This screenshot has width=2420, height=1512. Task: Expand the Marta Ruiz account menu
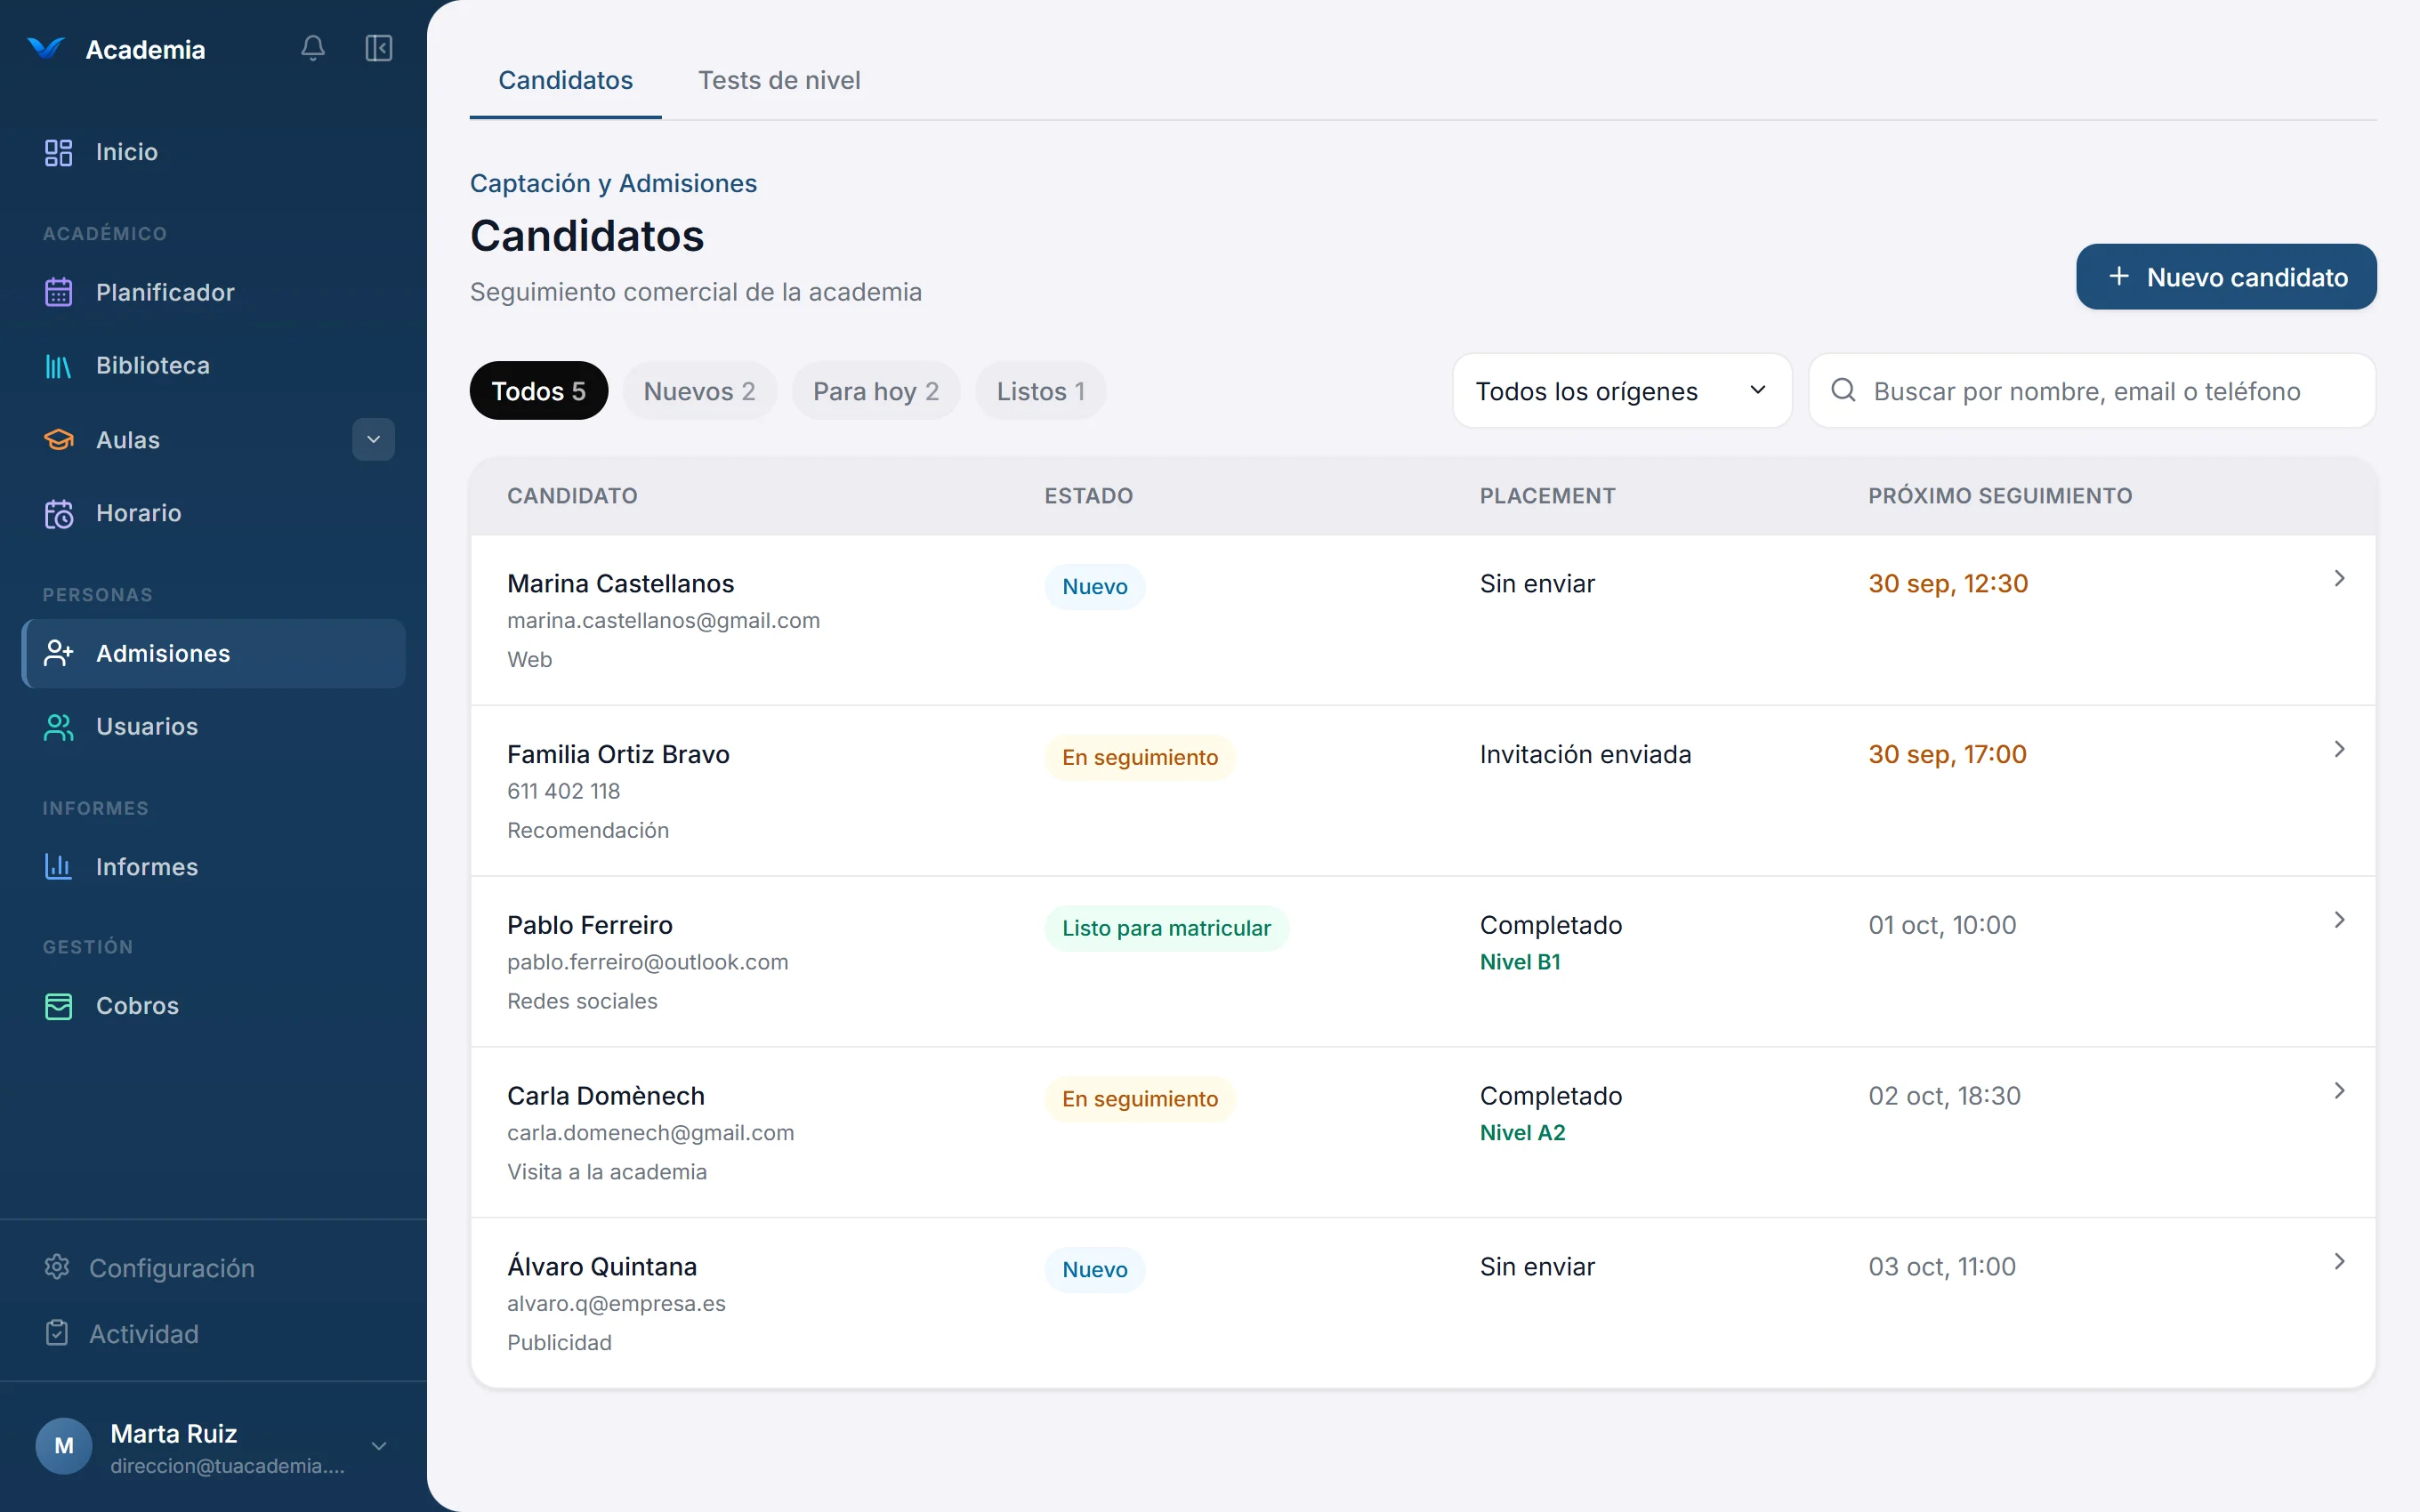click(x=379, y=1446)
